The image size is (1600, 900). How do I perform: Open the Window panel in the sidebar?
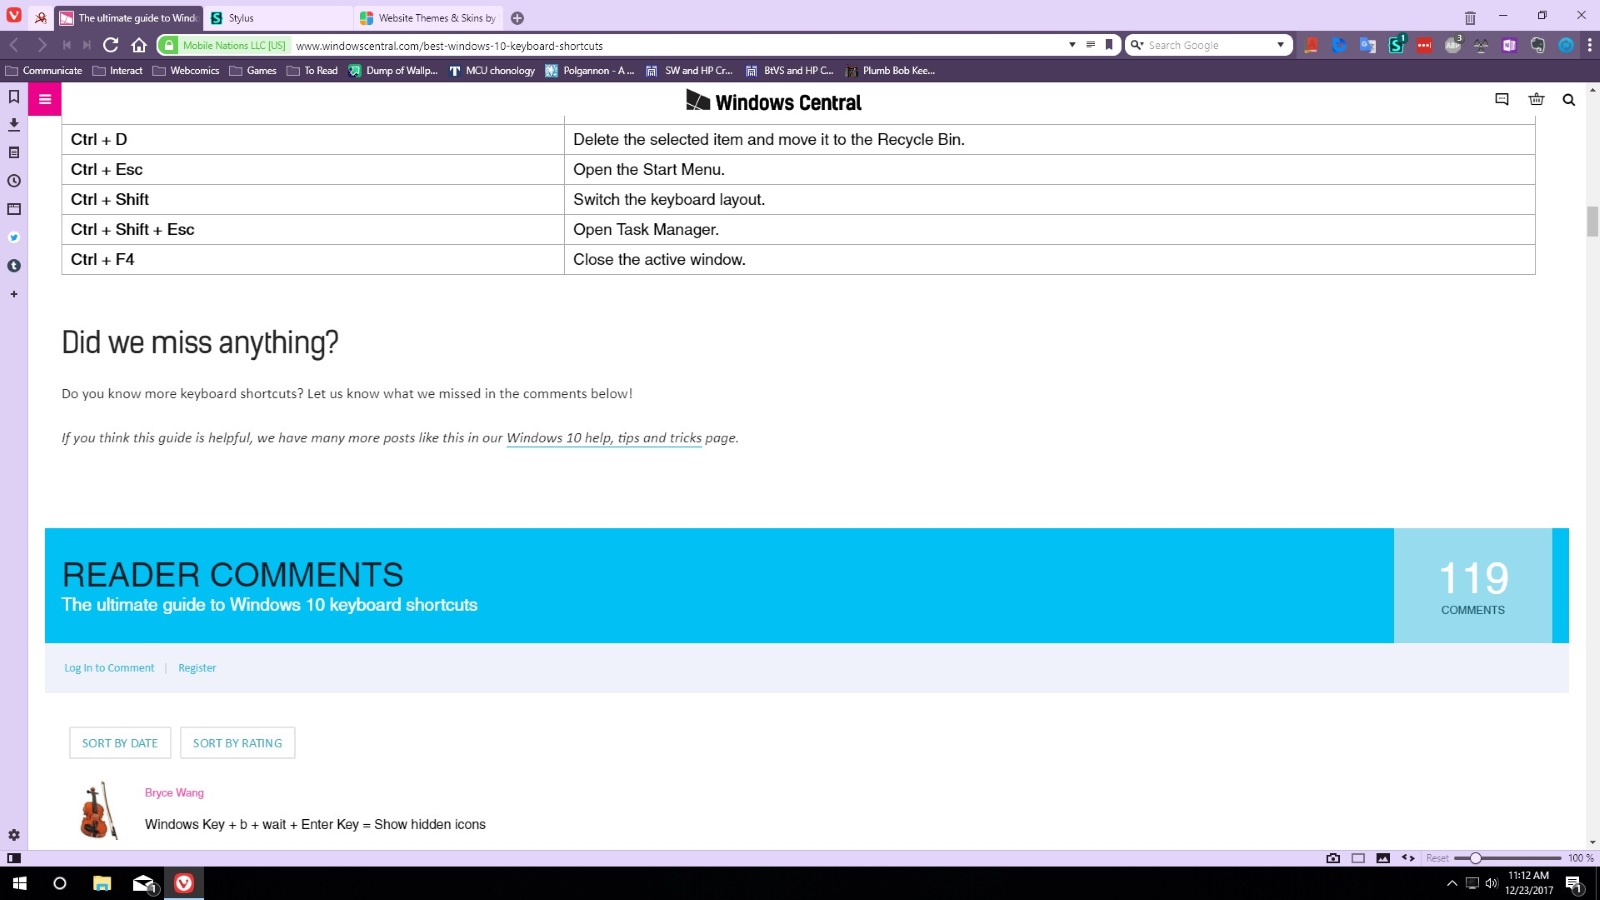click(14, 209)
